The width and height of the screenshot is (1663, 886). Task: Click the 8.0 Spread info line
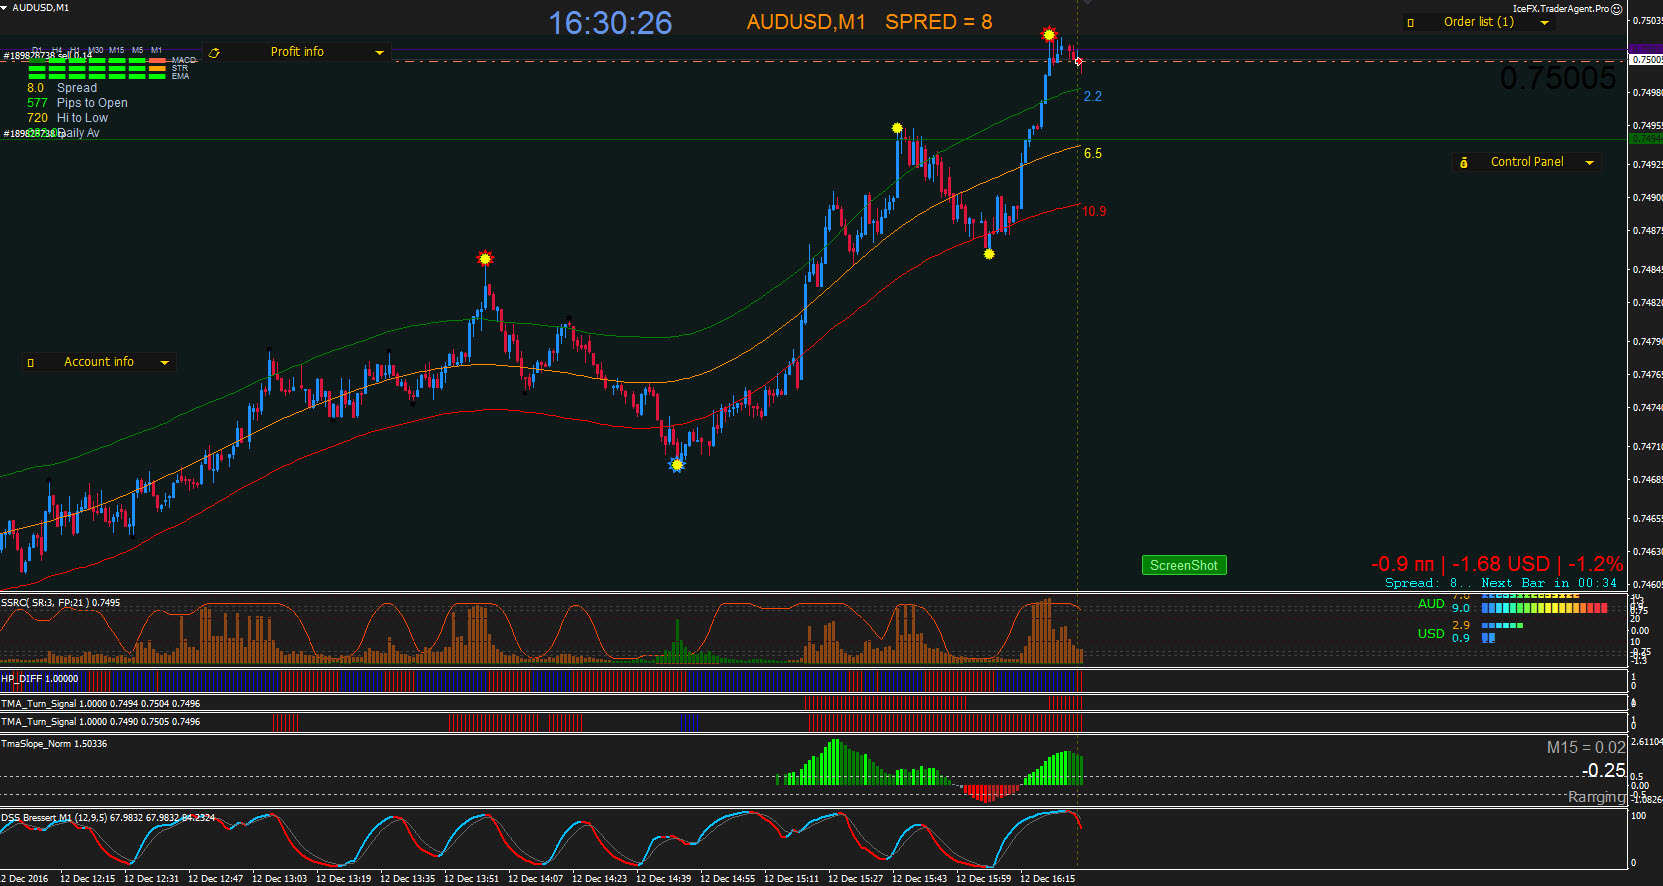(x=62, y=88)
